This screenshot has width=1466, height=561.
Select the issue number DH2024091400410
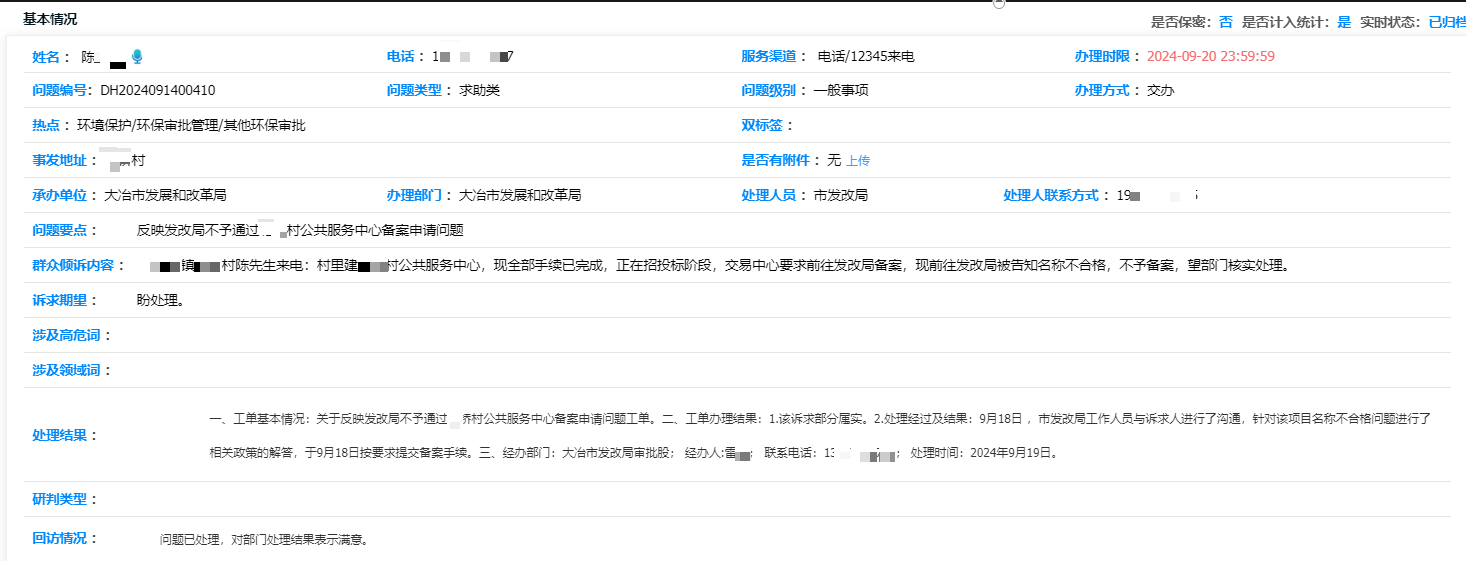pyautogui.click(x=158, y=90)
